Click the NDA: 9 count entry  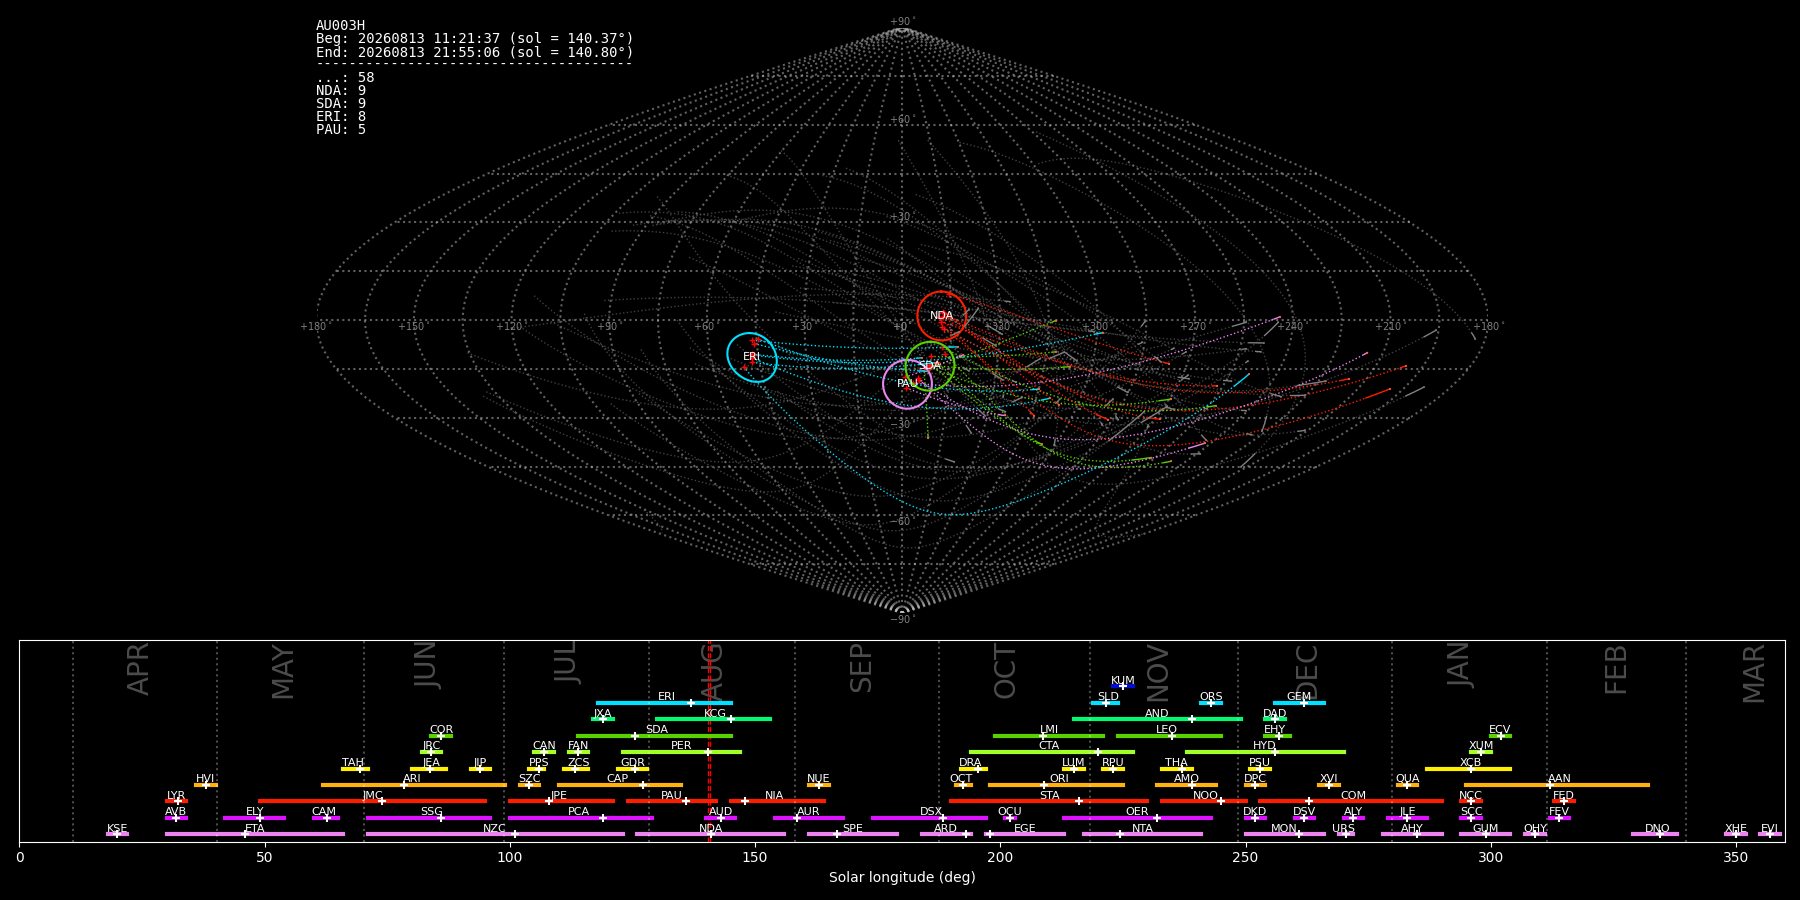[x=341, y=91]
